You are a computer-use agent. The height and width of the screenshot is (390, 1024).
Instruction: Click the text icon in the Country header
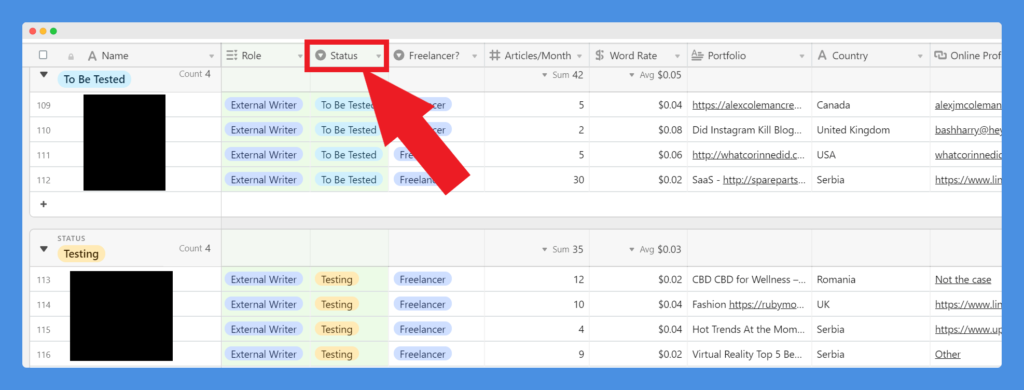pyautogui.click(x=822, y=56)
